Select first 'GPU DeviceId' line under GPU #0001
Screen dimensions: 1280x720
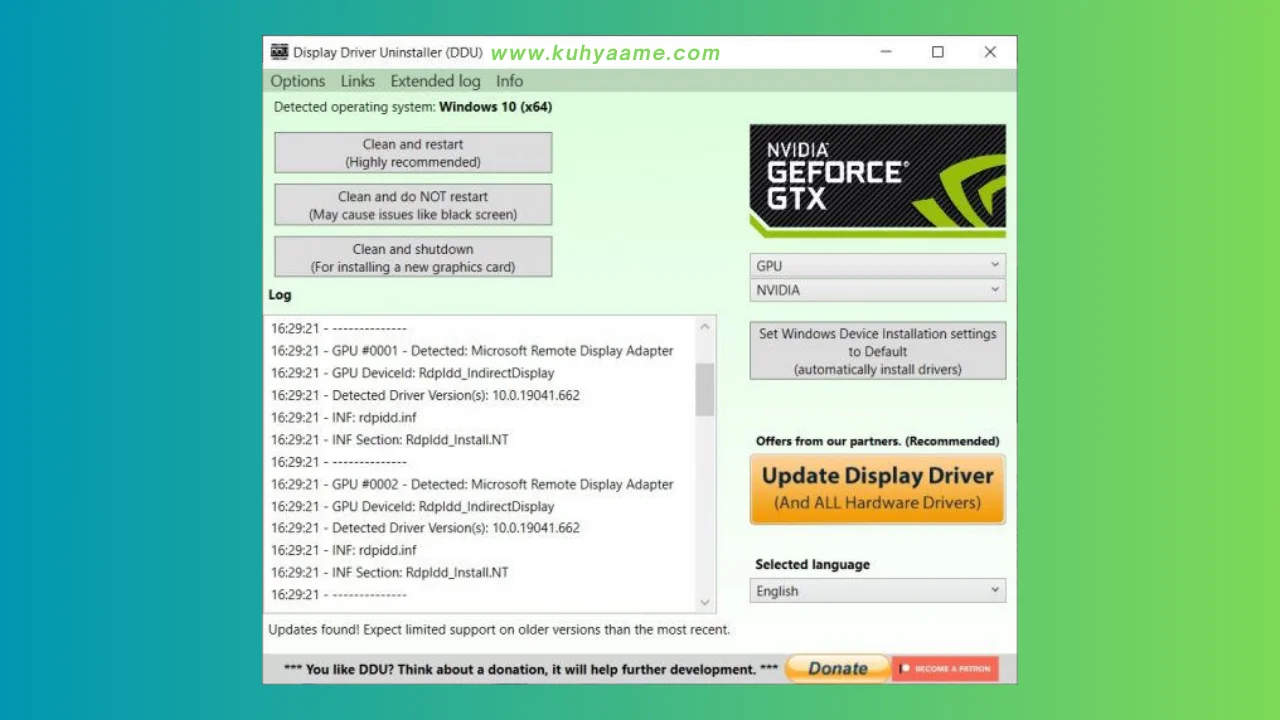412,373
